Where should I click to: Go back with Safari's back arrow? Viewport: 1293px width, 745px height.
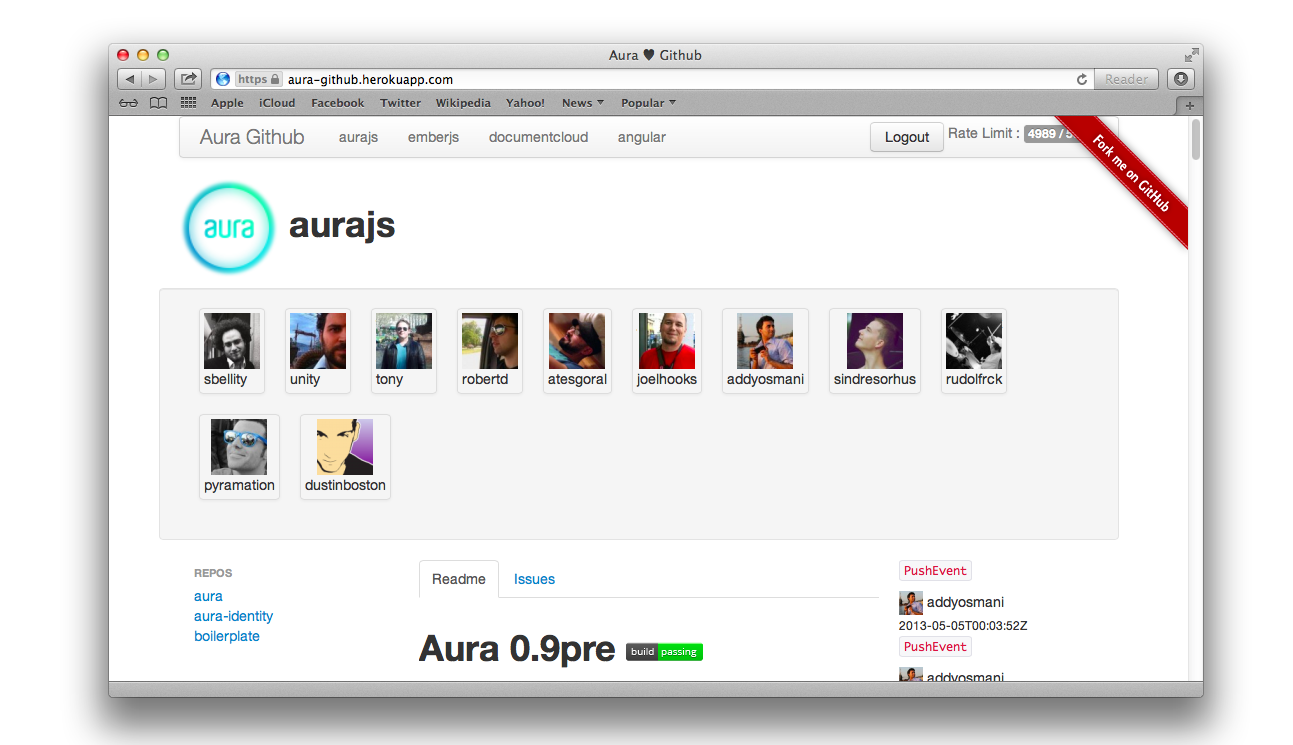[x=130, y=79]
